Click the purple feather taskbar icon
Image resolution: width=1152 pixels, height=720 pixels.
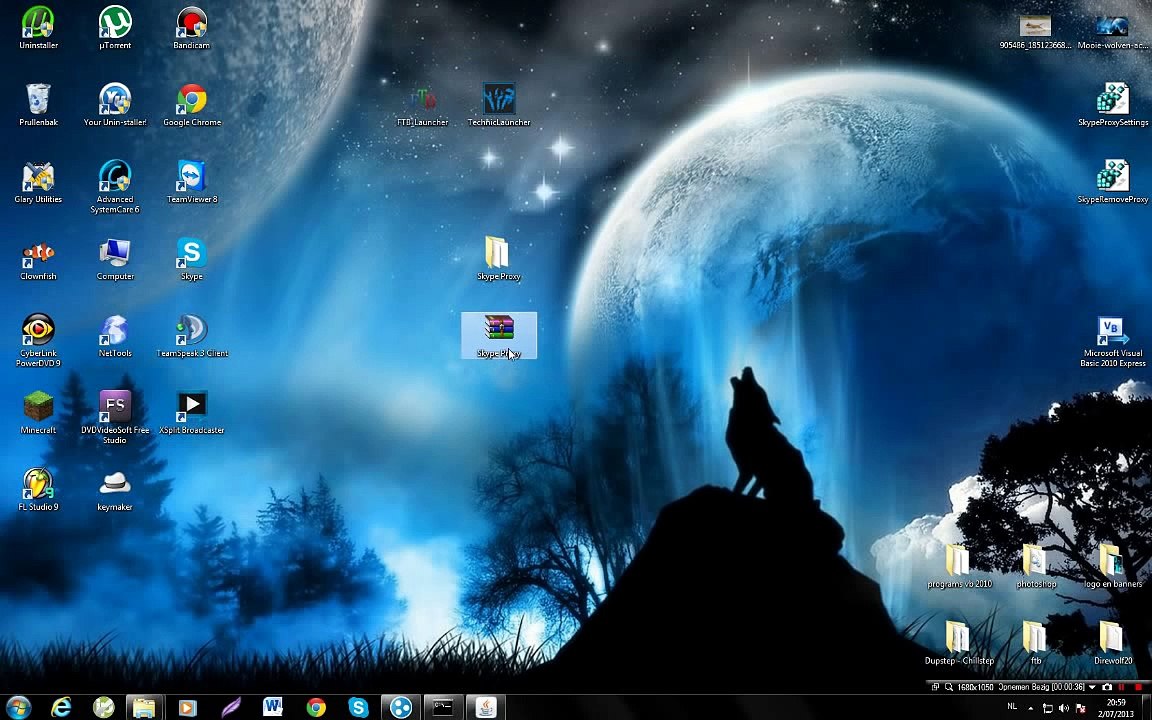tap(230, 707)
